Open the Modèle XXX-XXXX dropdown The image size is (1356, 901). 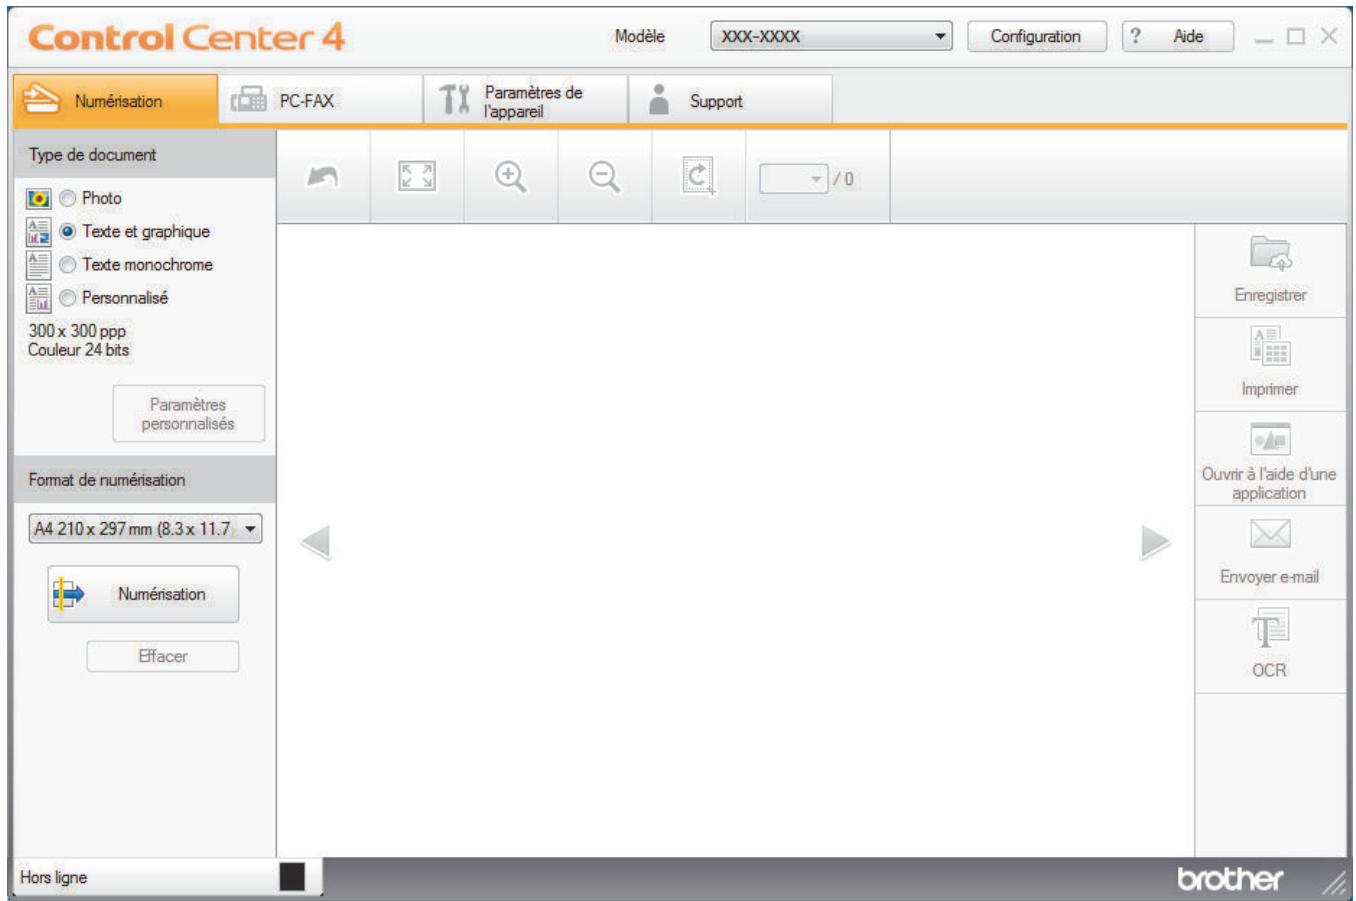point(831,36)
